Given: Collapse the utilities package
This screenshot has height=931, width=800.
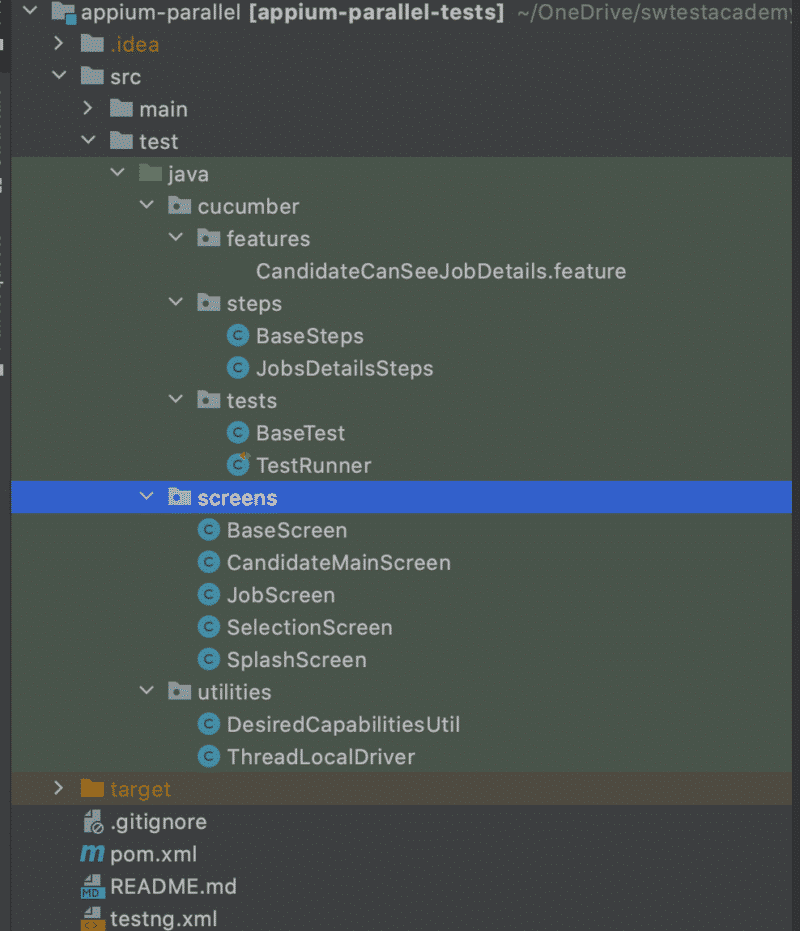Looking at the screenshot, I should [x=147, y=691].
